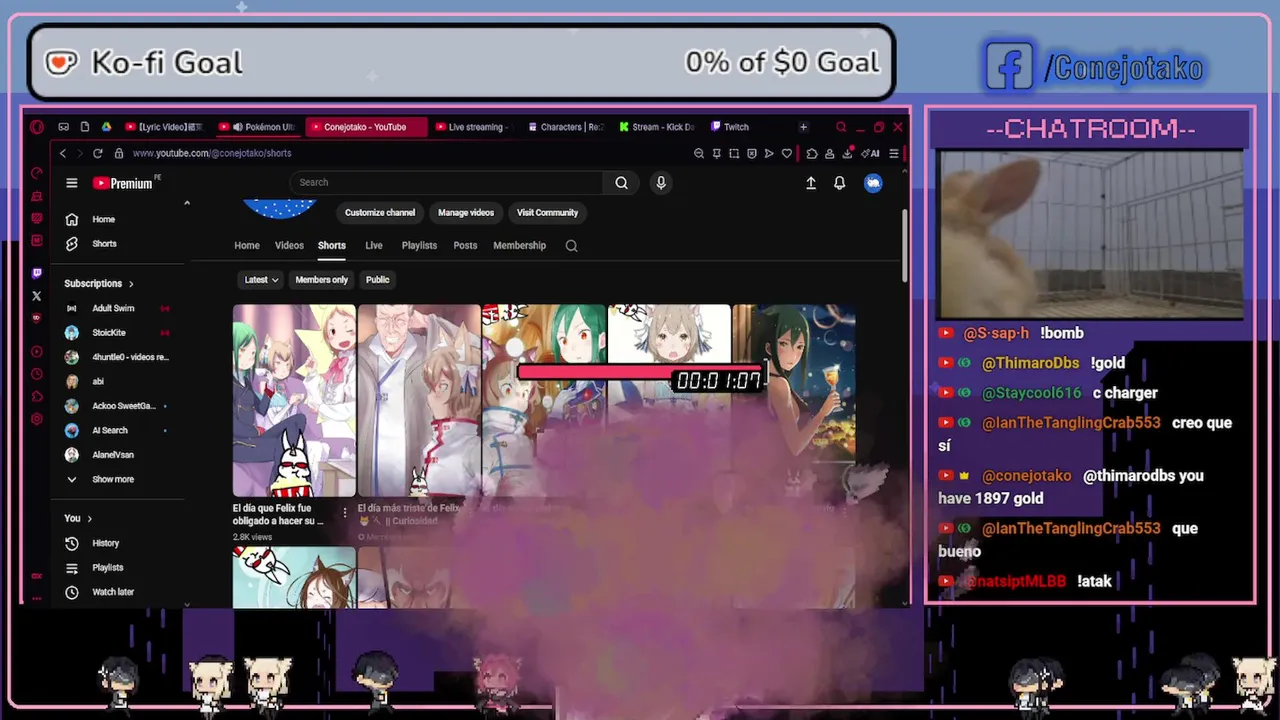
Task: Expand Subscriptions section chevron
Action: pyautogui.click(x=130, y=284)
